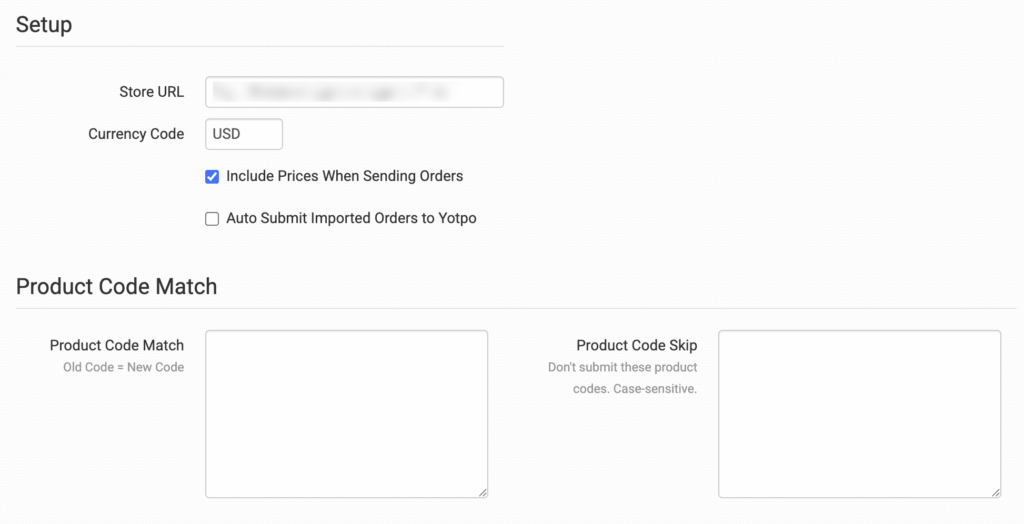Uncheck Include Prices When Sending Orders checkbox
This screenshot has height=524, width=1024.
click(212, 177)
